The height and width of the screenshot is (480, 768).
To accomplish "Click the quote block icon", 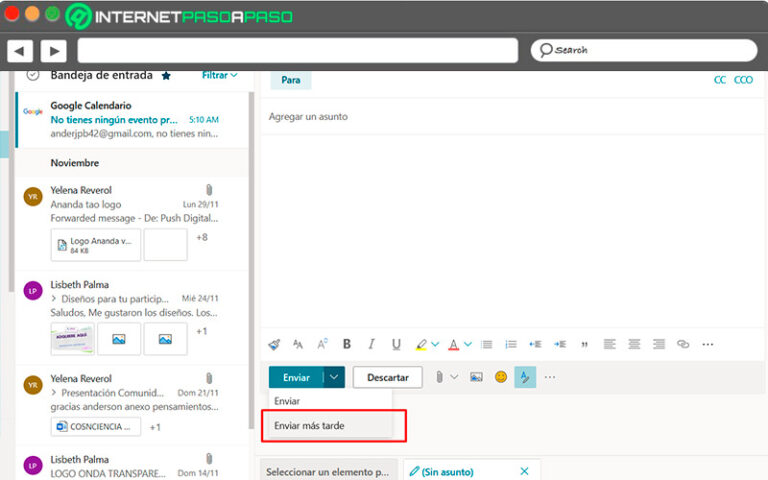I will coord(585,344).
